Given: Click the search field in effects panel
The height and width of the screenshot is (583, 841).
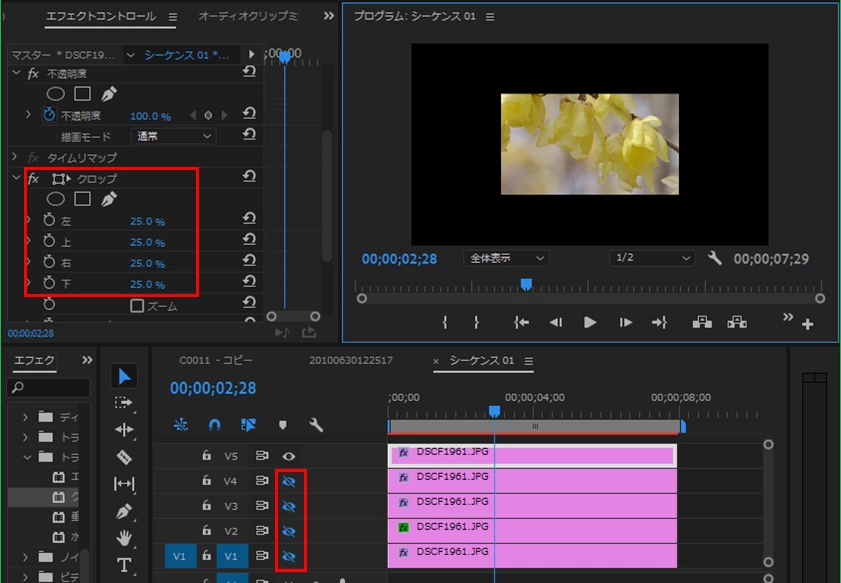Looking at the screenshot, I should point(48,387).
